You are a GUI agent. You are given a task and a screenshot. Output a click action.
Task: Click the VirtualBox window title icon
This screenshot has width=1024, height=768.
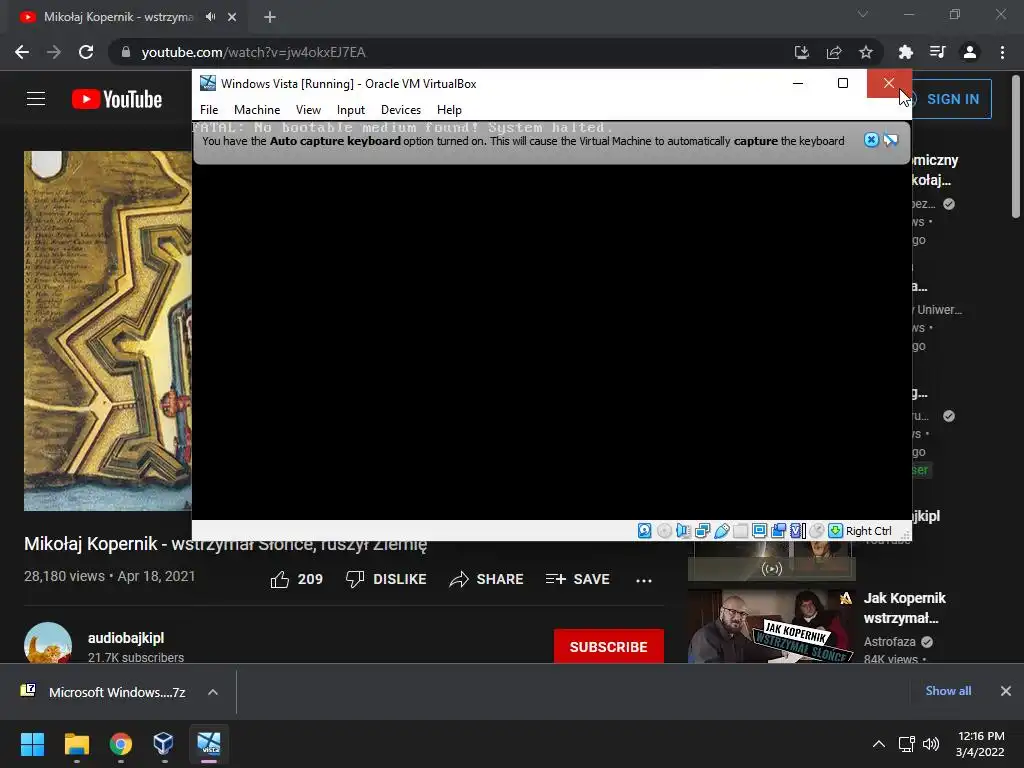click(x=208, y=84)
